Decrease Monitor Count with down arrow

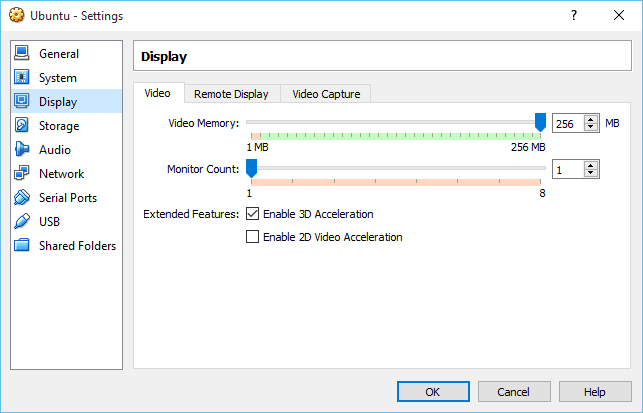(591, 173)
